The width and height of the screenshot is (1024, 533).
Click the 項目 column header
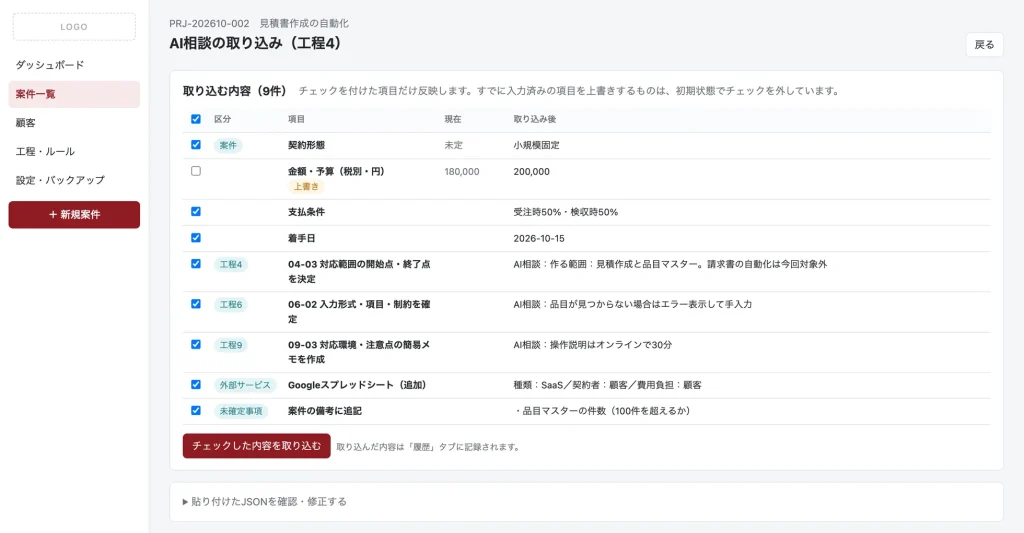[x=296, y=120]
